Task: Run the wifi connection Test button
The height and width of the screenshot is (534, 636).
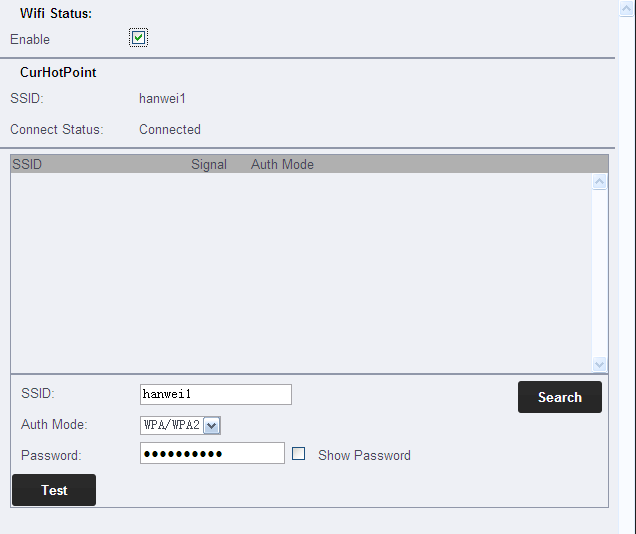Action: (54, 490)
